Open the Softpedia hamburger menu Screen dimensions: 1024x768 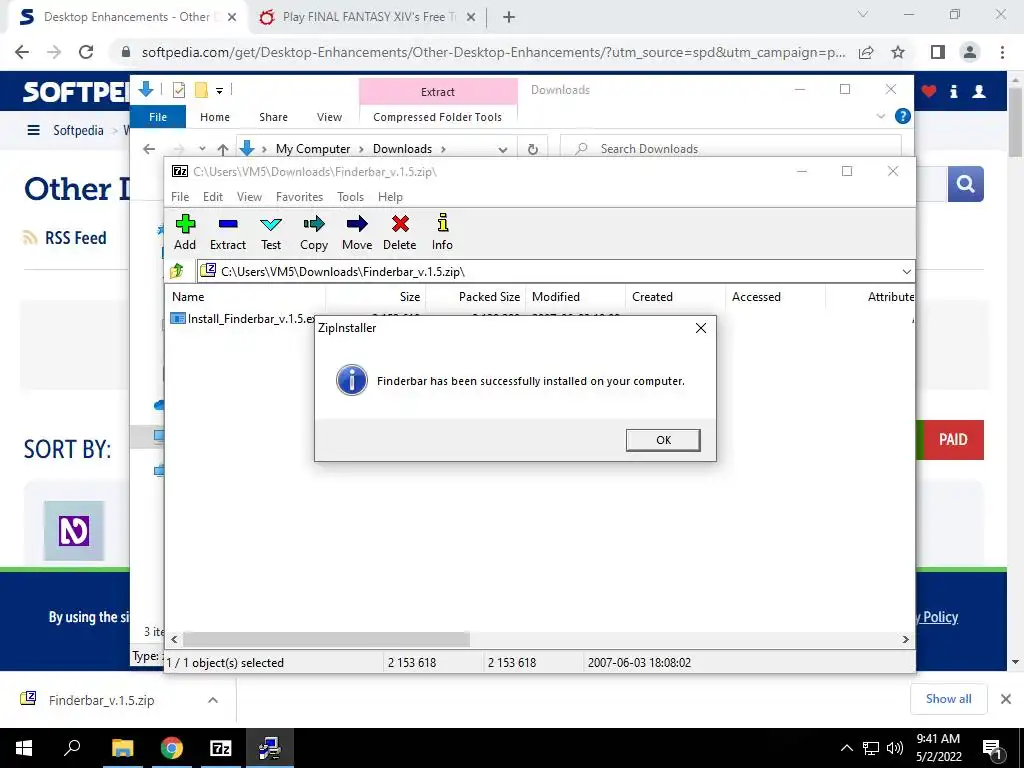pyautogui.click(x=33, y=131)
